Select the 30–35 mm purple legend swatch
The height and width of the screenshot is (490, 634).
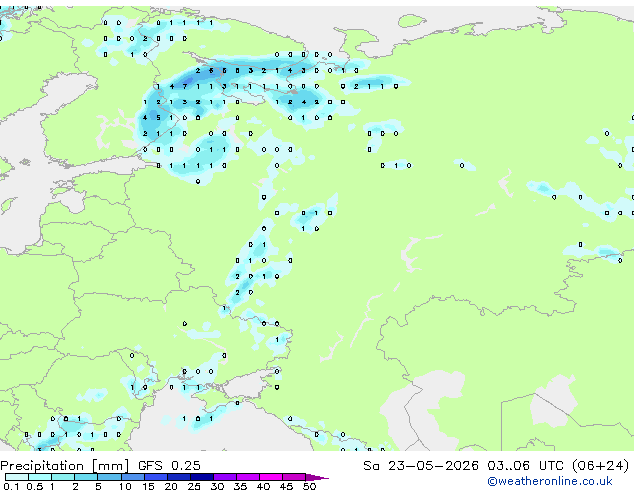pyautogui.click(x=225, y=477)
